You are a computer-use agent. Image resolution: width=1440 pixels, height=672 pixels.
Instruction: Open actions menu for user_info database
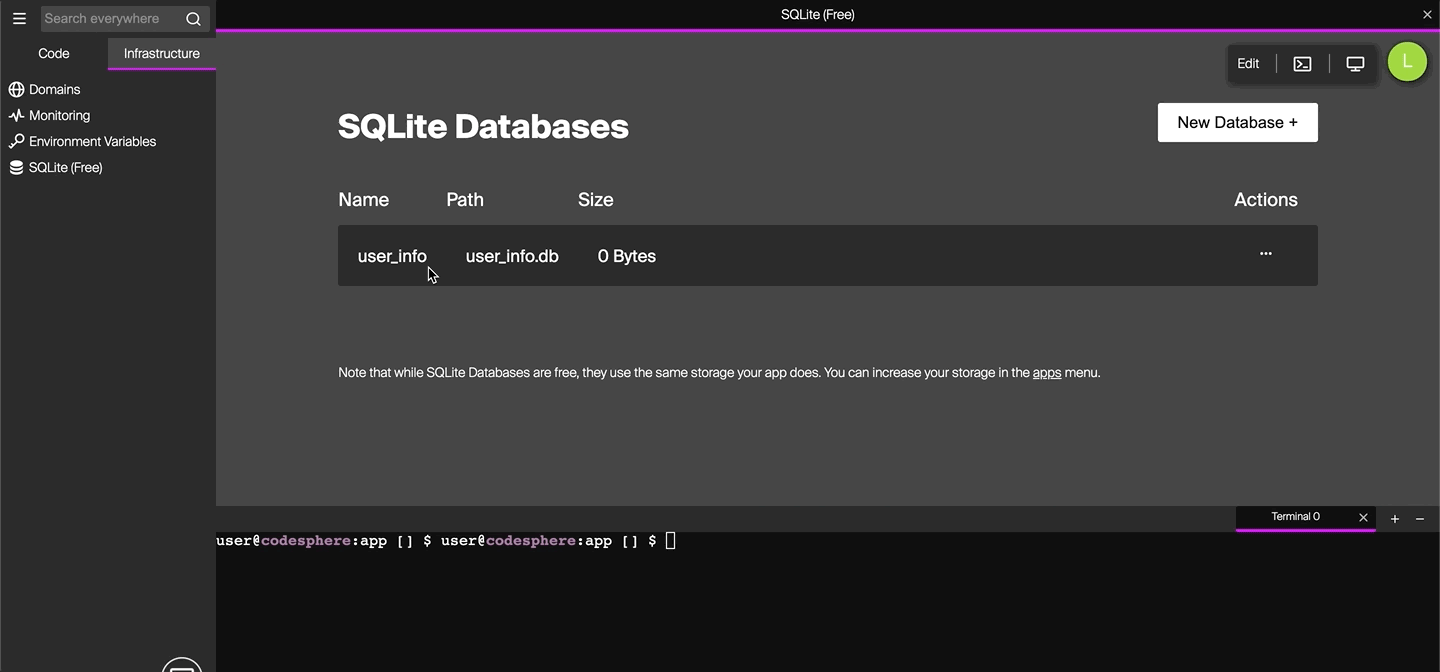tap(1266, 254)
